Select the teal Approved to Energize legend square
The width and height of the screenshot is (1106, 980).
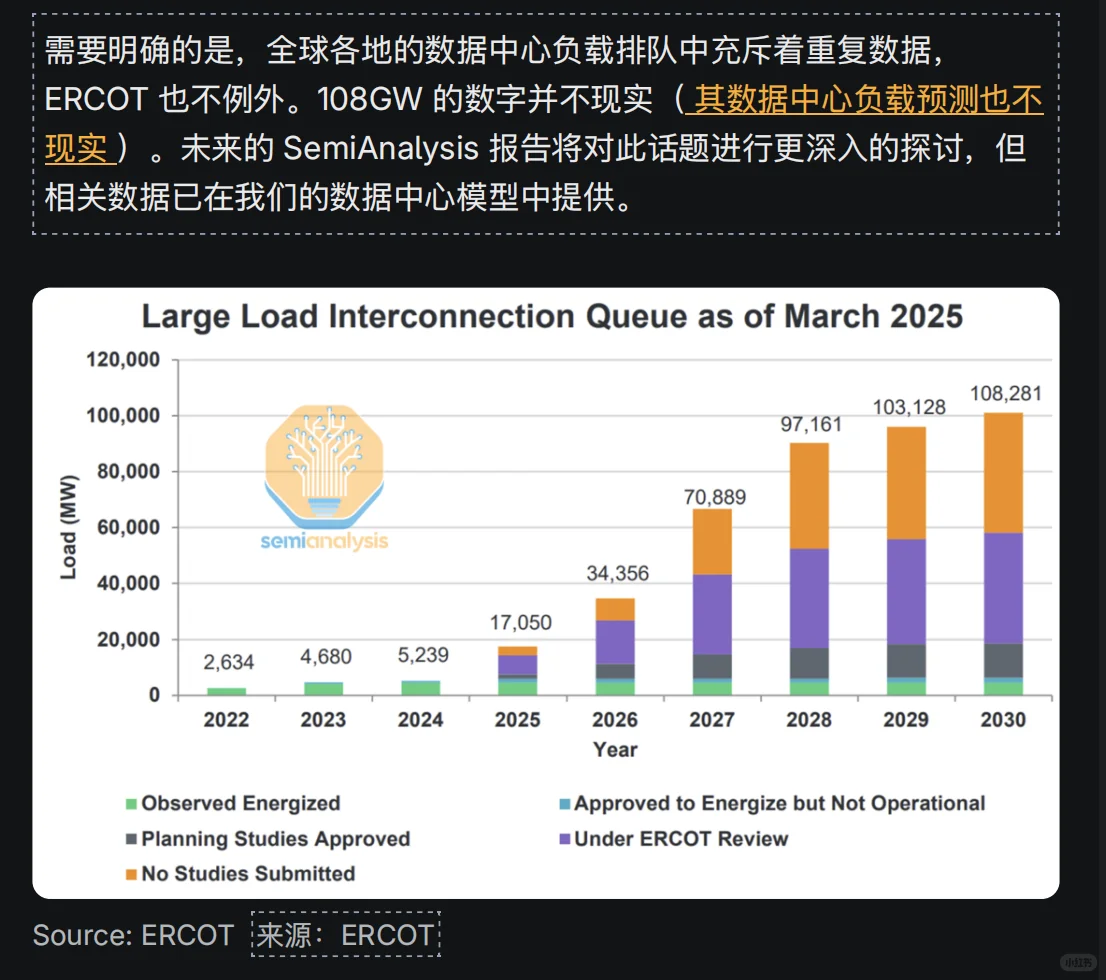coord(566,803)
